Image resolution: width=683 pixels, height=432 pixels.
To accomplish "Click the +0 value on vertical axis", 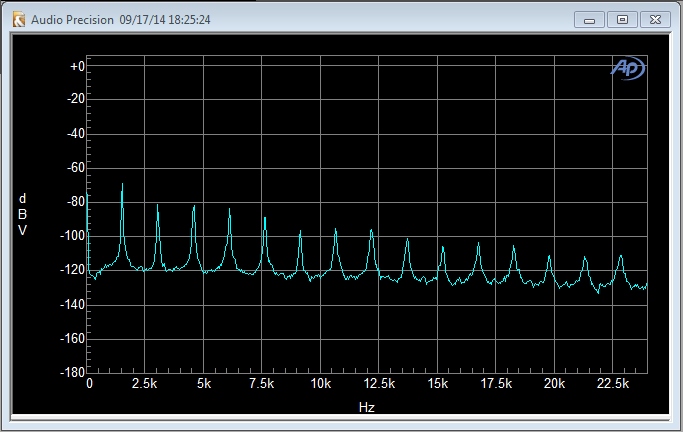I will (78, 66).
